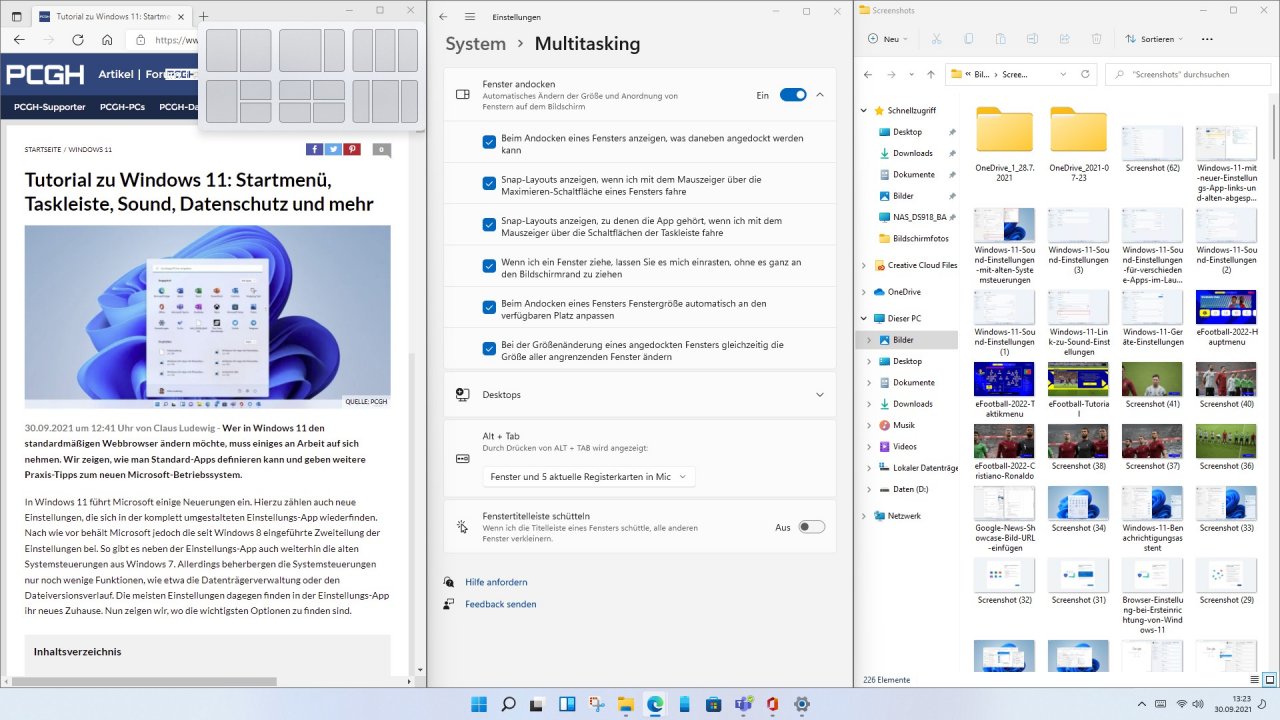Open address bar history dropdown in Explorer

click(x=1062, y=74)
